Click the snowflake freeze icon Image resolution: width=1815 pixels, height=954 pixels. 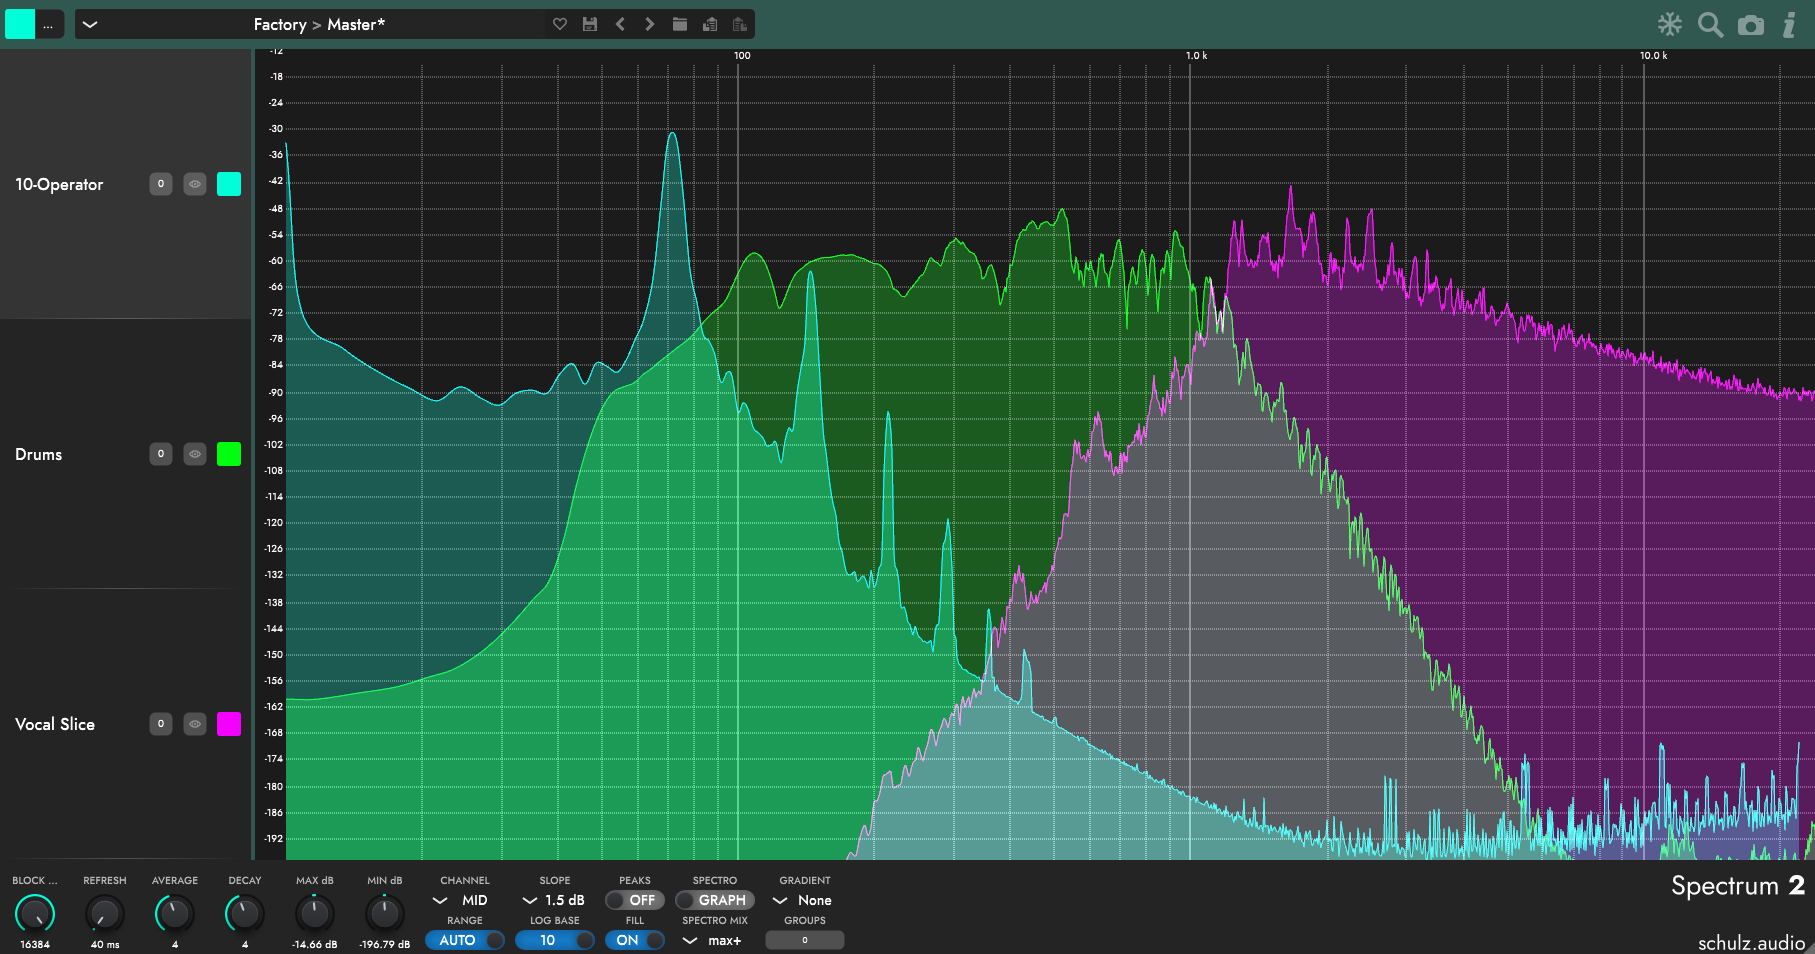click(x=1668, y=25)
